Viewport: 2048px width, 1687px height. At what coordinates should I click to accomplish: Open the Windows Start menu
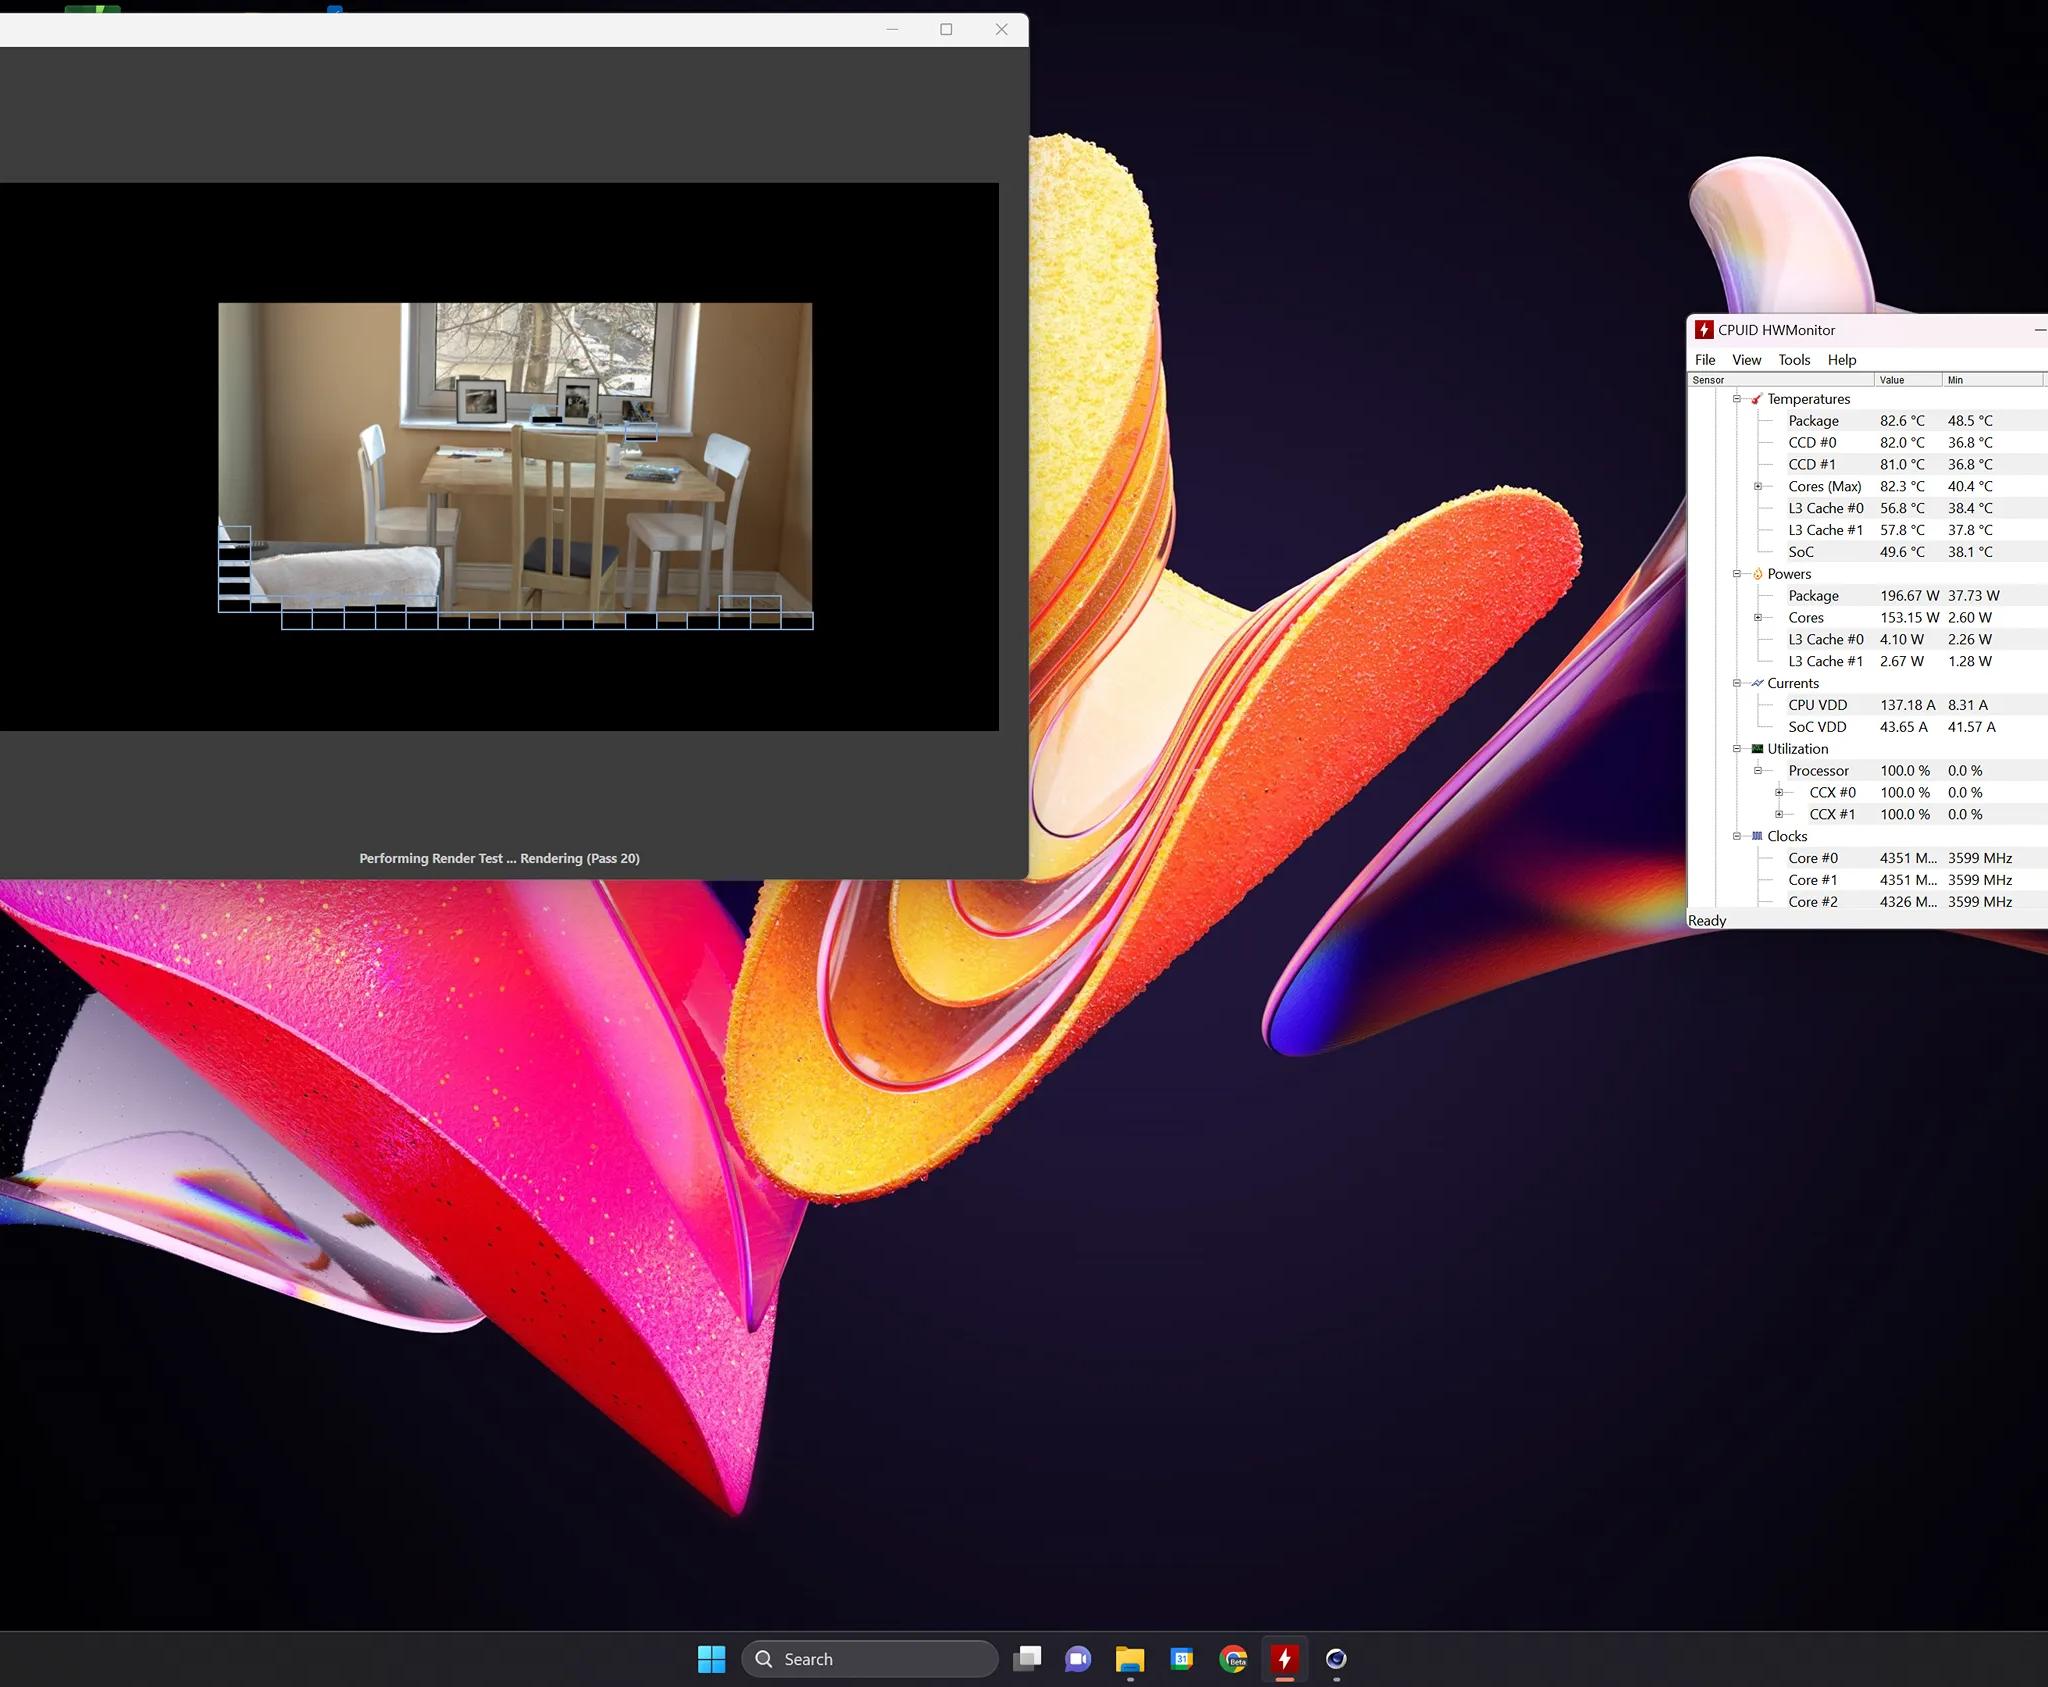(x=711, y=1659)
